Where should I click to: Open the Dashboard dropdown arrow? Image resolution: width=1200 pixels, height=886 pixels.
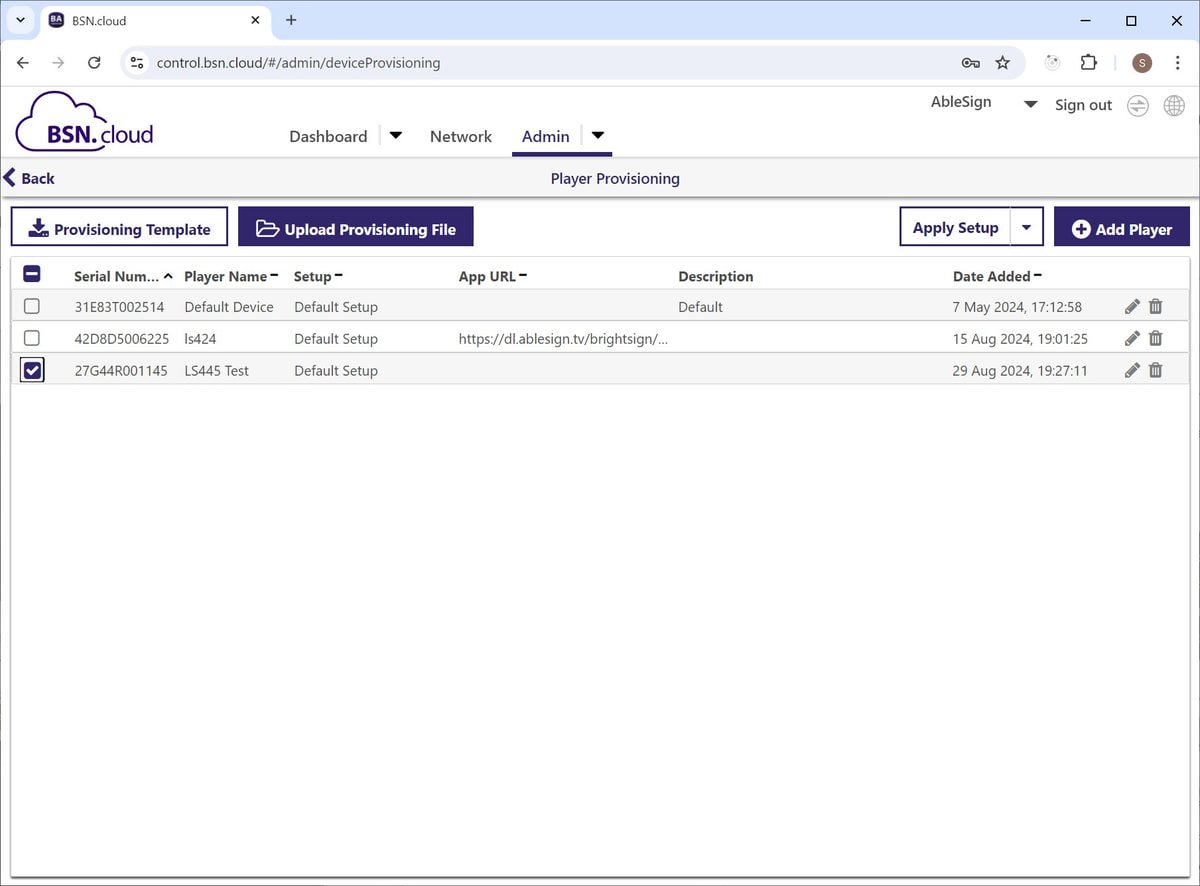(x=395, y=134)
